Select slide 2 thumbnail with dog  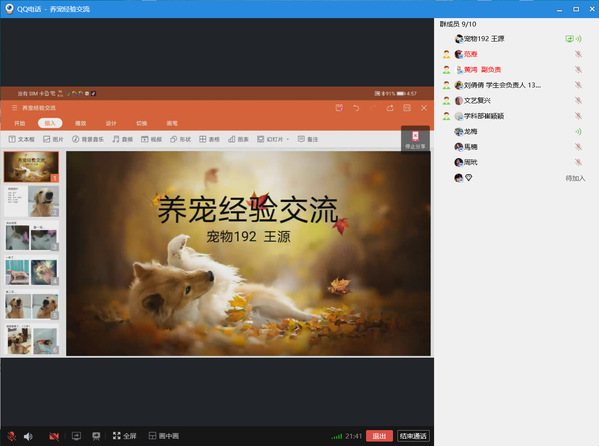[31, 201]
